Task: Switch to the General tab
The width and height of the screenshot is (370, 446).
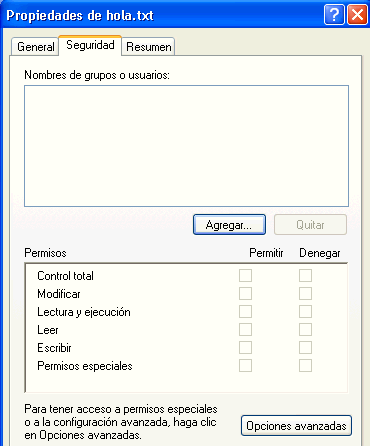Action: pyautogui.click(x=35, y=47)
